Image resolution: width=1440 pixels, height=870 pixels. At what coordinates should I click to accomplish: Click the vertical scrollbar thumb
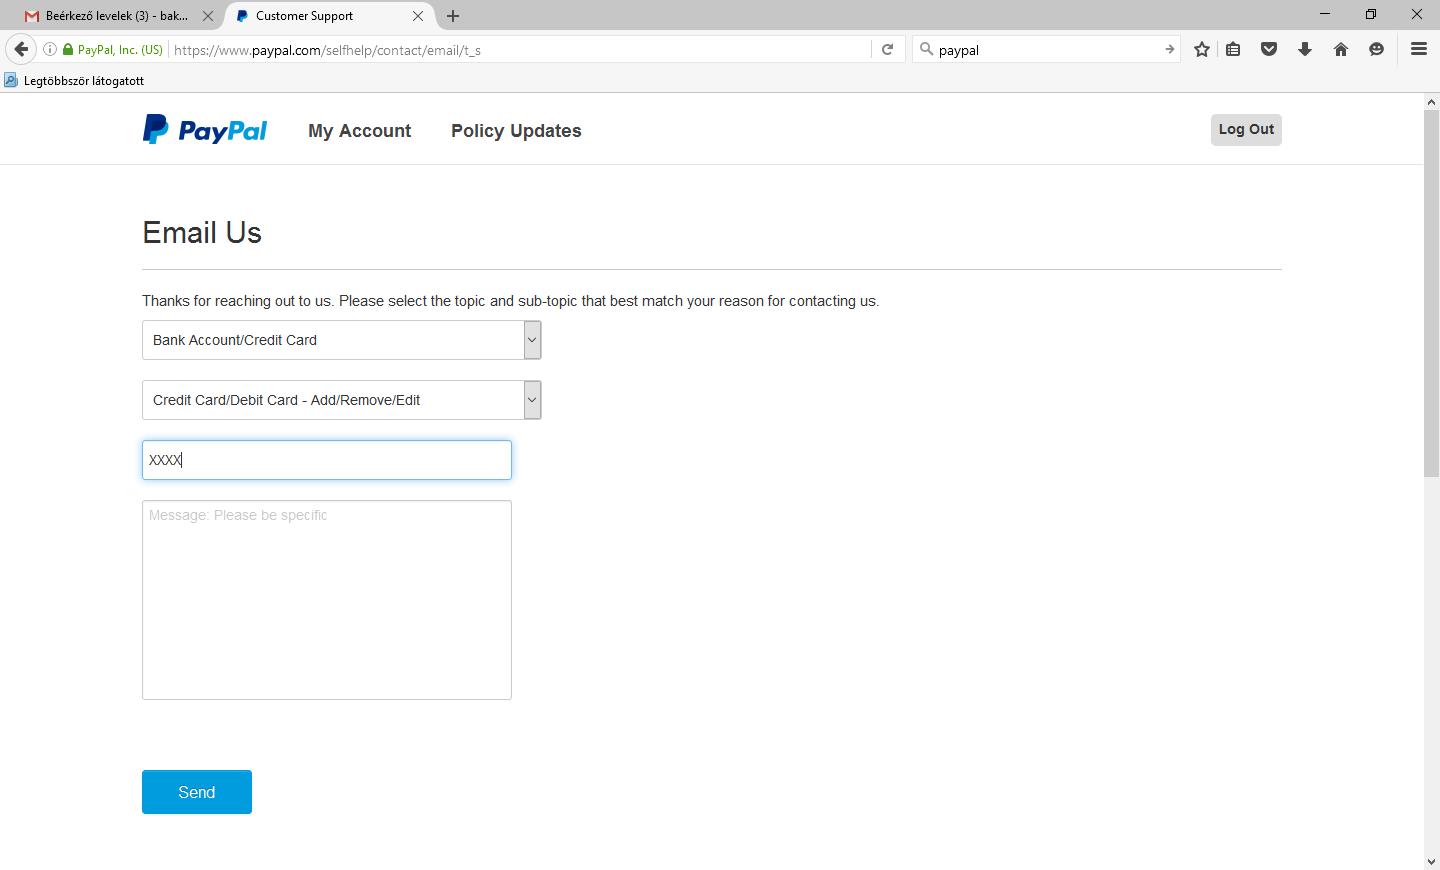click(1431, 294)
